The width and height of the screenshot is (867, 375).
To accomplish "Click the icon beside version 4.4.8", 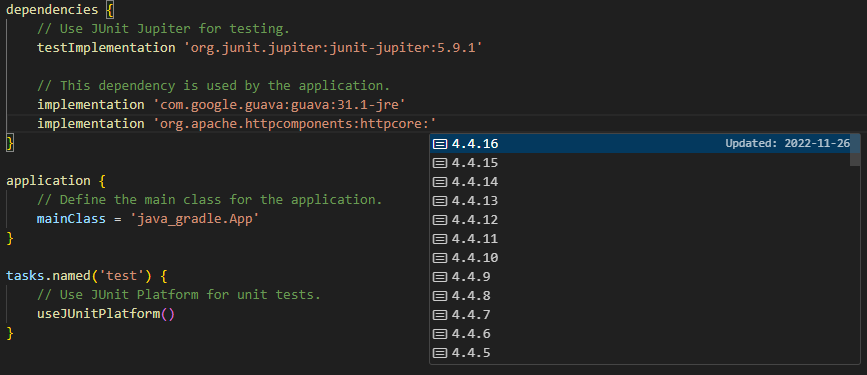I will (440, 295).
